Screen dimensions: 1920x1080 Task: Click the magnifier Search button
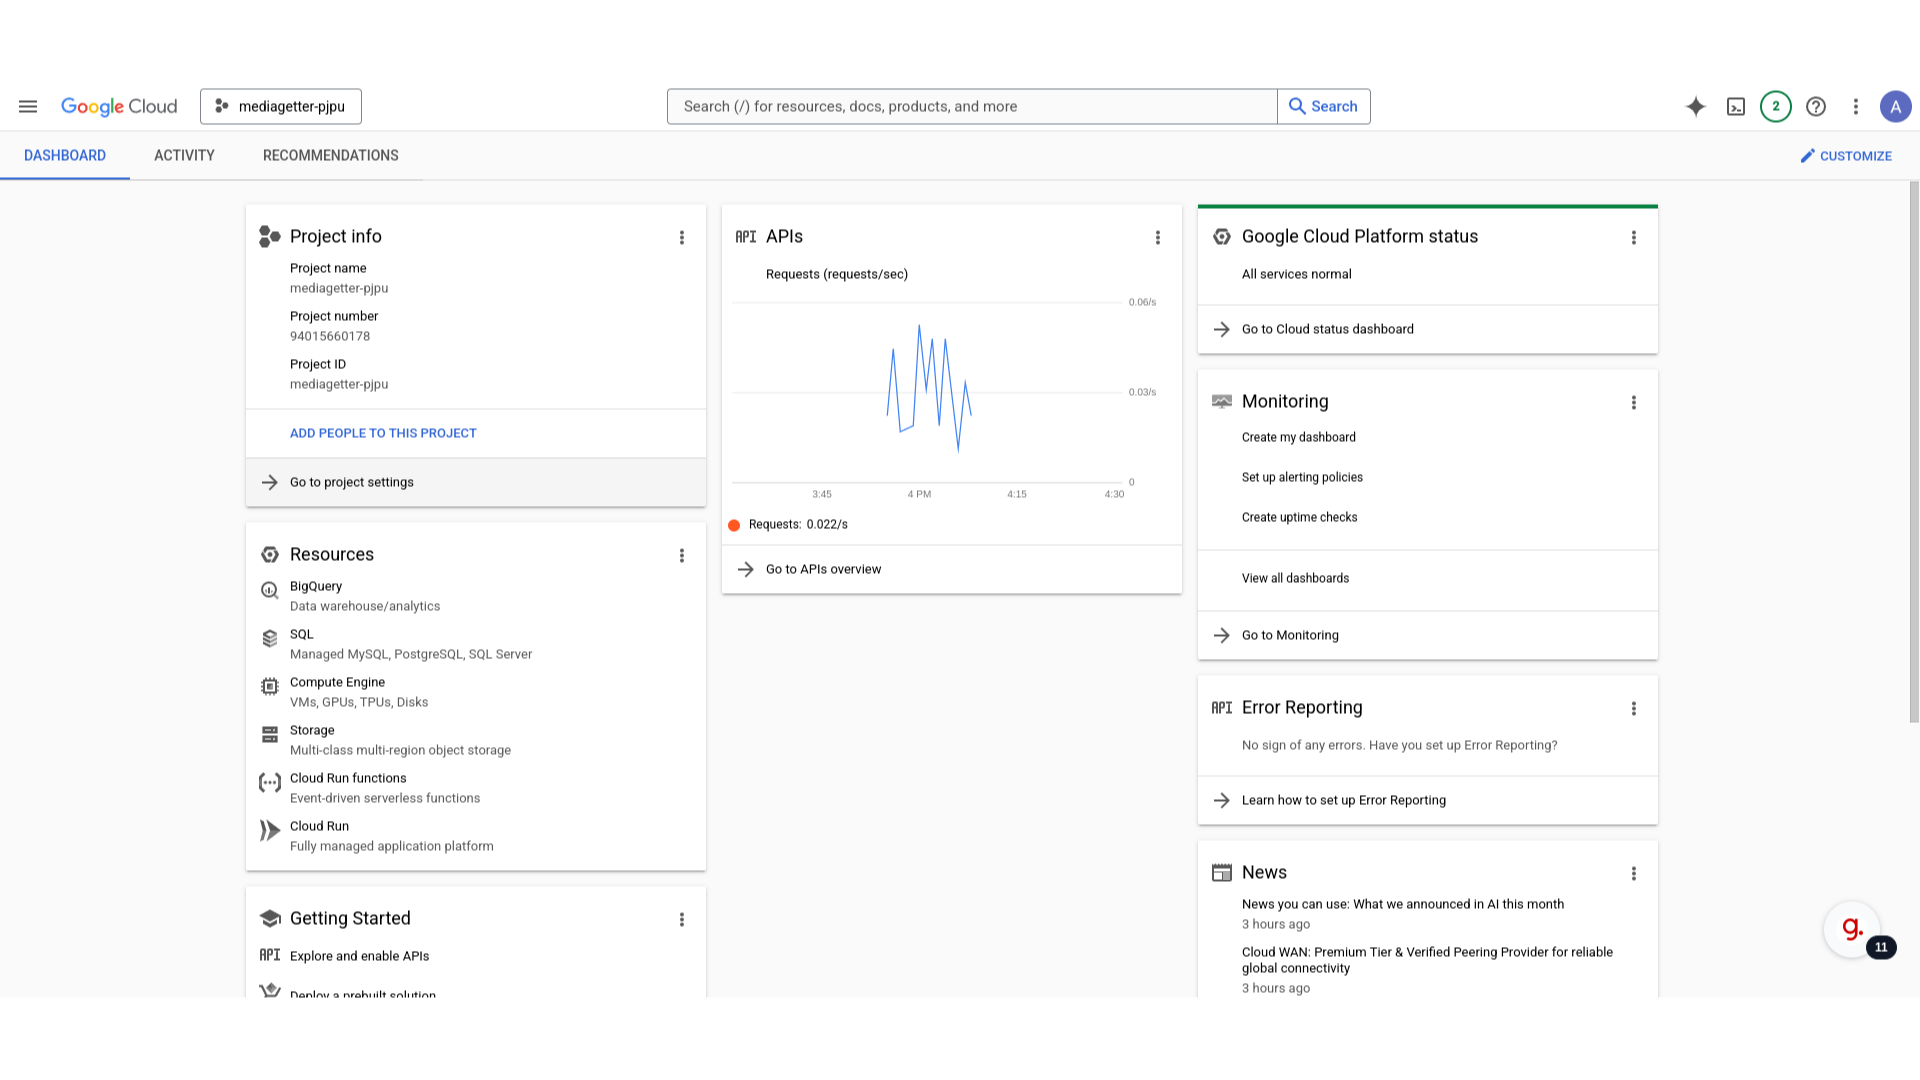(1324, 106)
